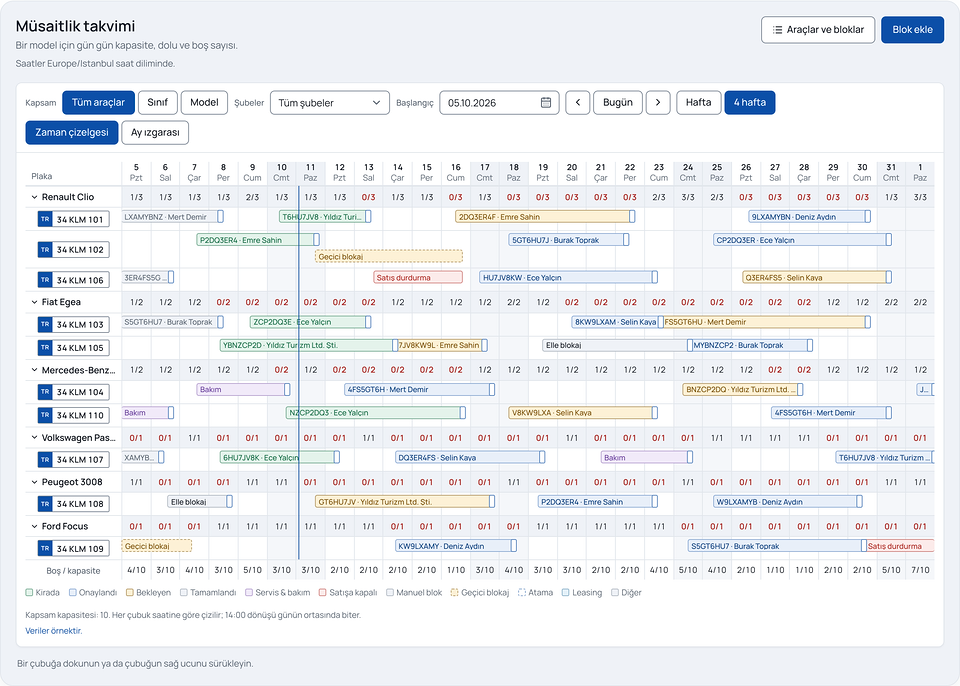Click the Blok ekle button
Image resolution: width=960 pixels, height=686 pixels.
click(912, 29)
